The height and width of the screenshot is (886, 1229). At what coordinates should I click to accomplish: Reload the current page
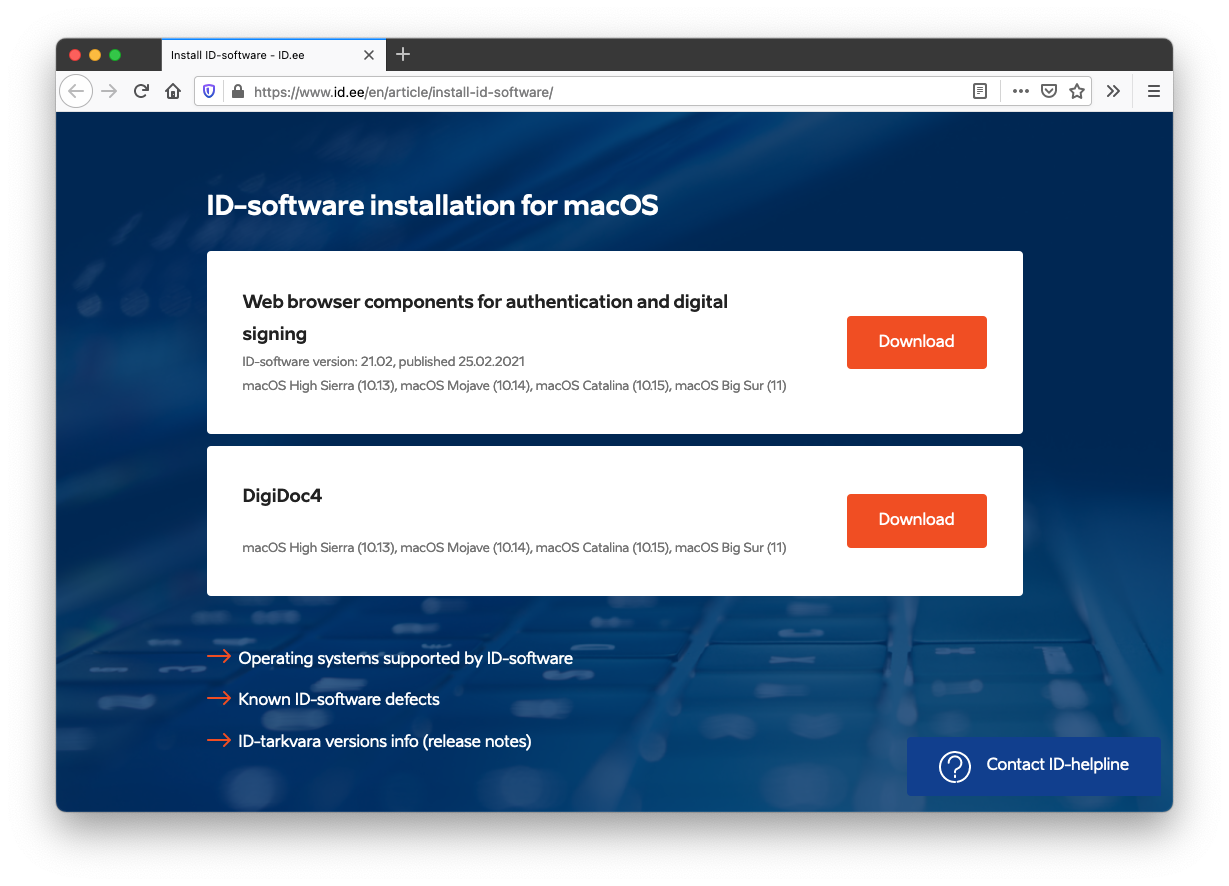tap(140, 91)
